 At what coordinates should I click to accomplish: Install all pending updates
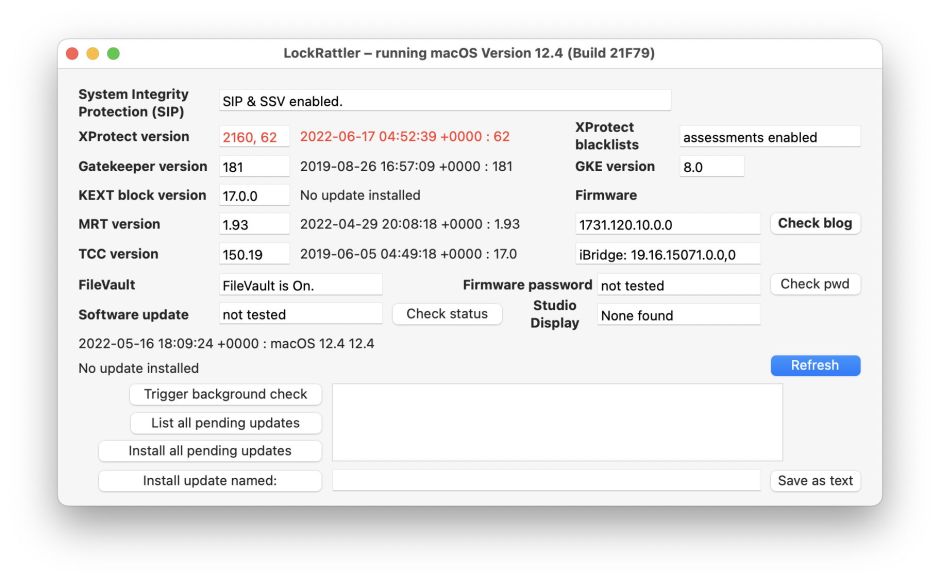(210, 451)
